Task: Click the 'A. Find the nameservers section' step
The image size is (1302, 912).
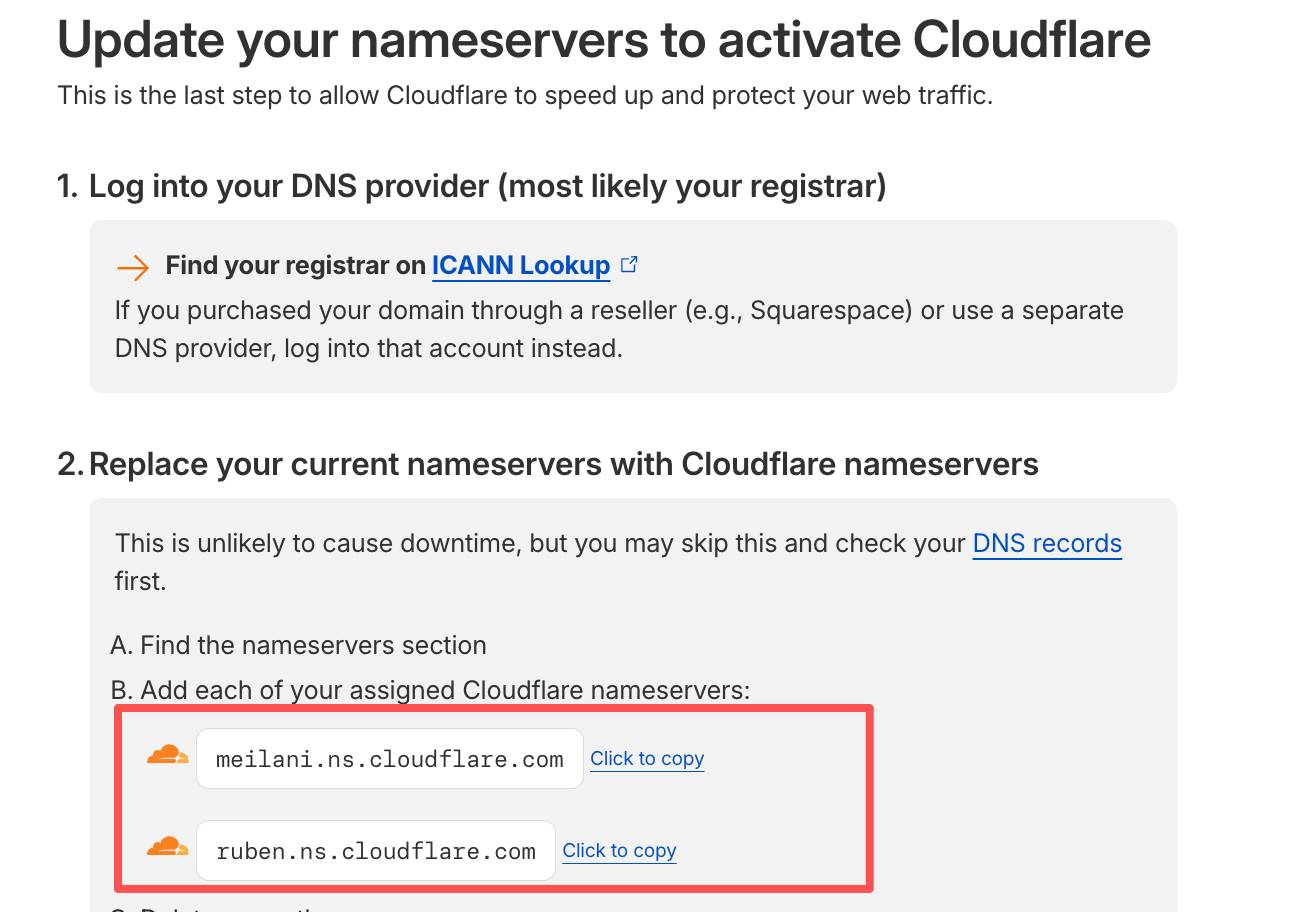Action: tap(298, 645)
